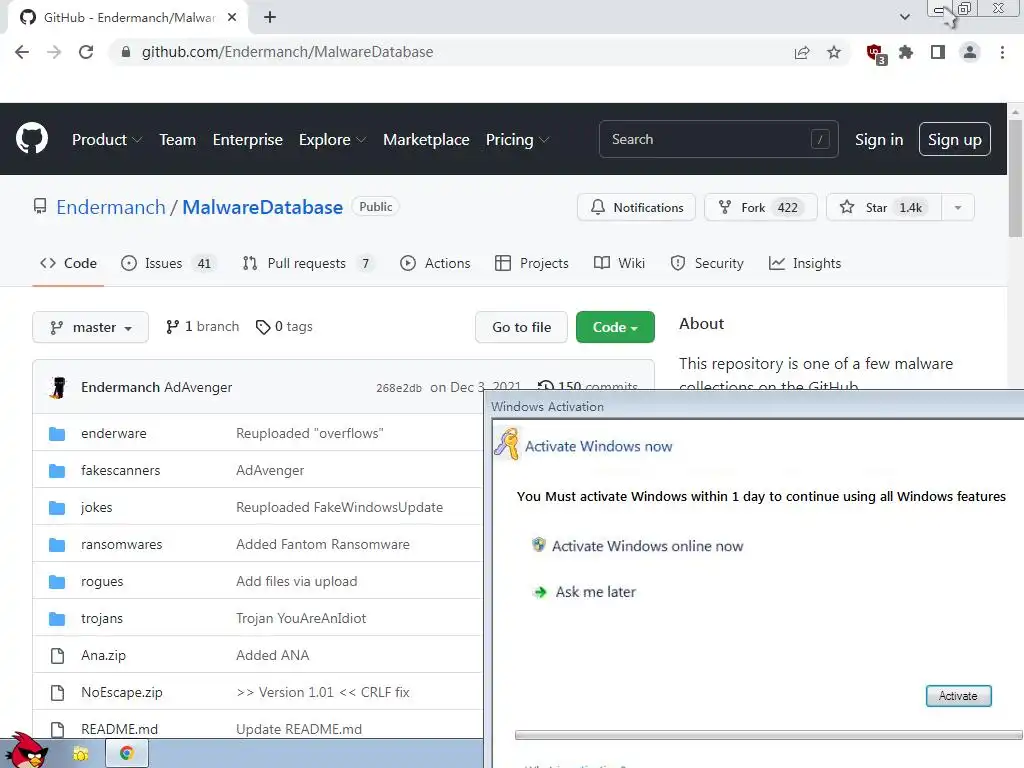Click the green arrow beside Ask me later
This screenshot has height=768, width=1024.
540,592
